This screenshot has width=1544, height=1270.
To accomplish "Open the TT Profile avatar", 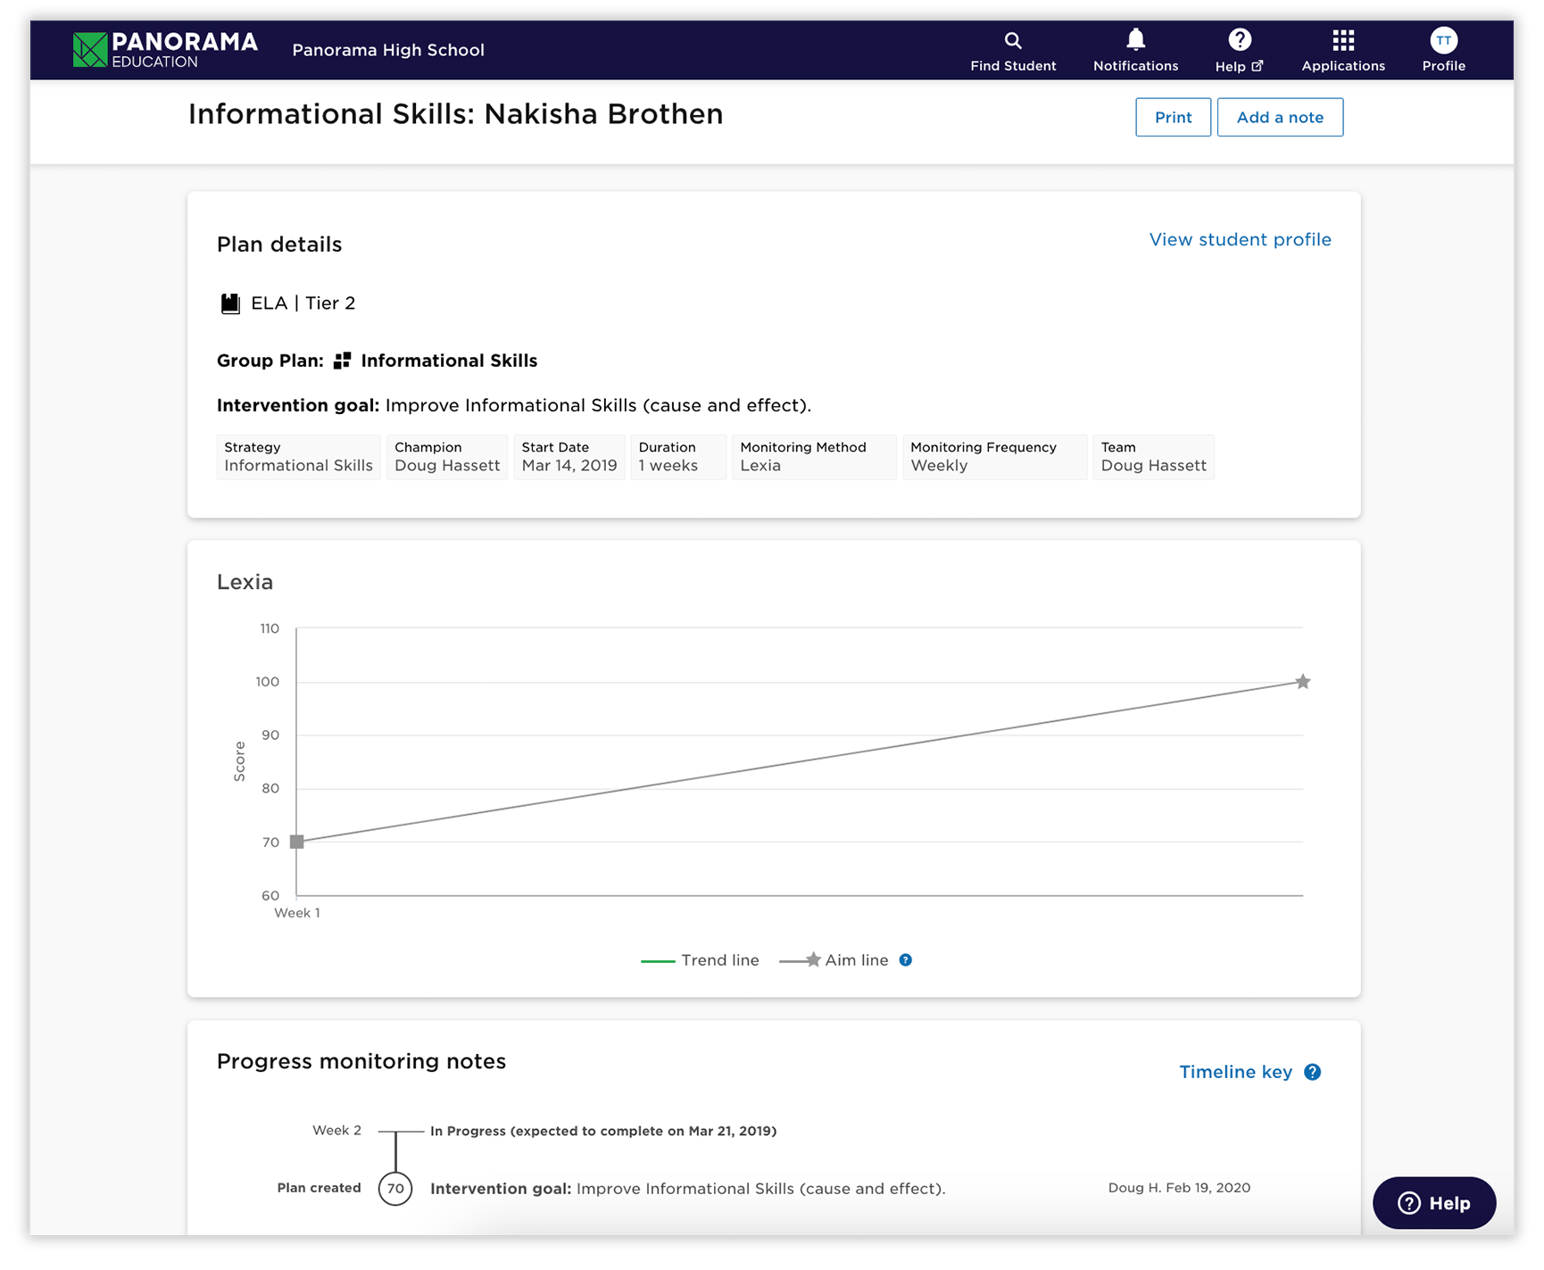I will pyautogui.click(x=1443, y=41).
